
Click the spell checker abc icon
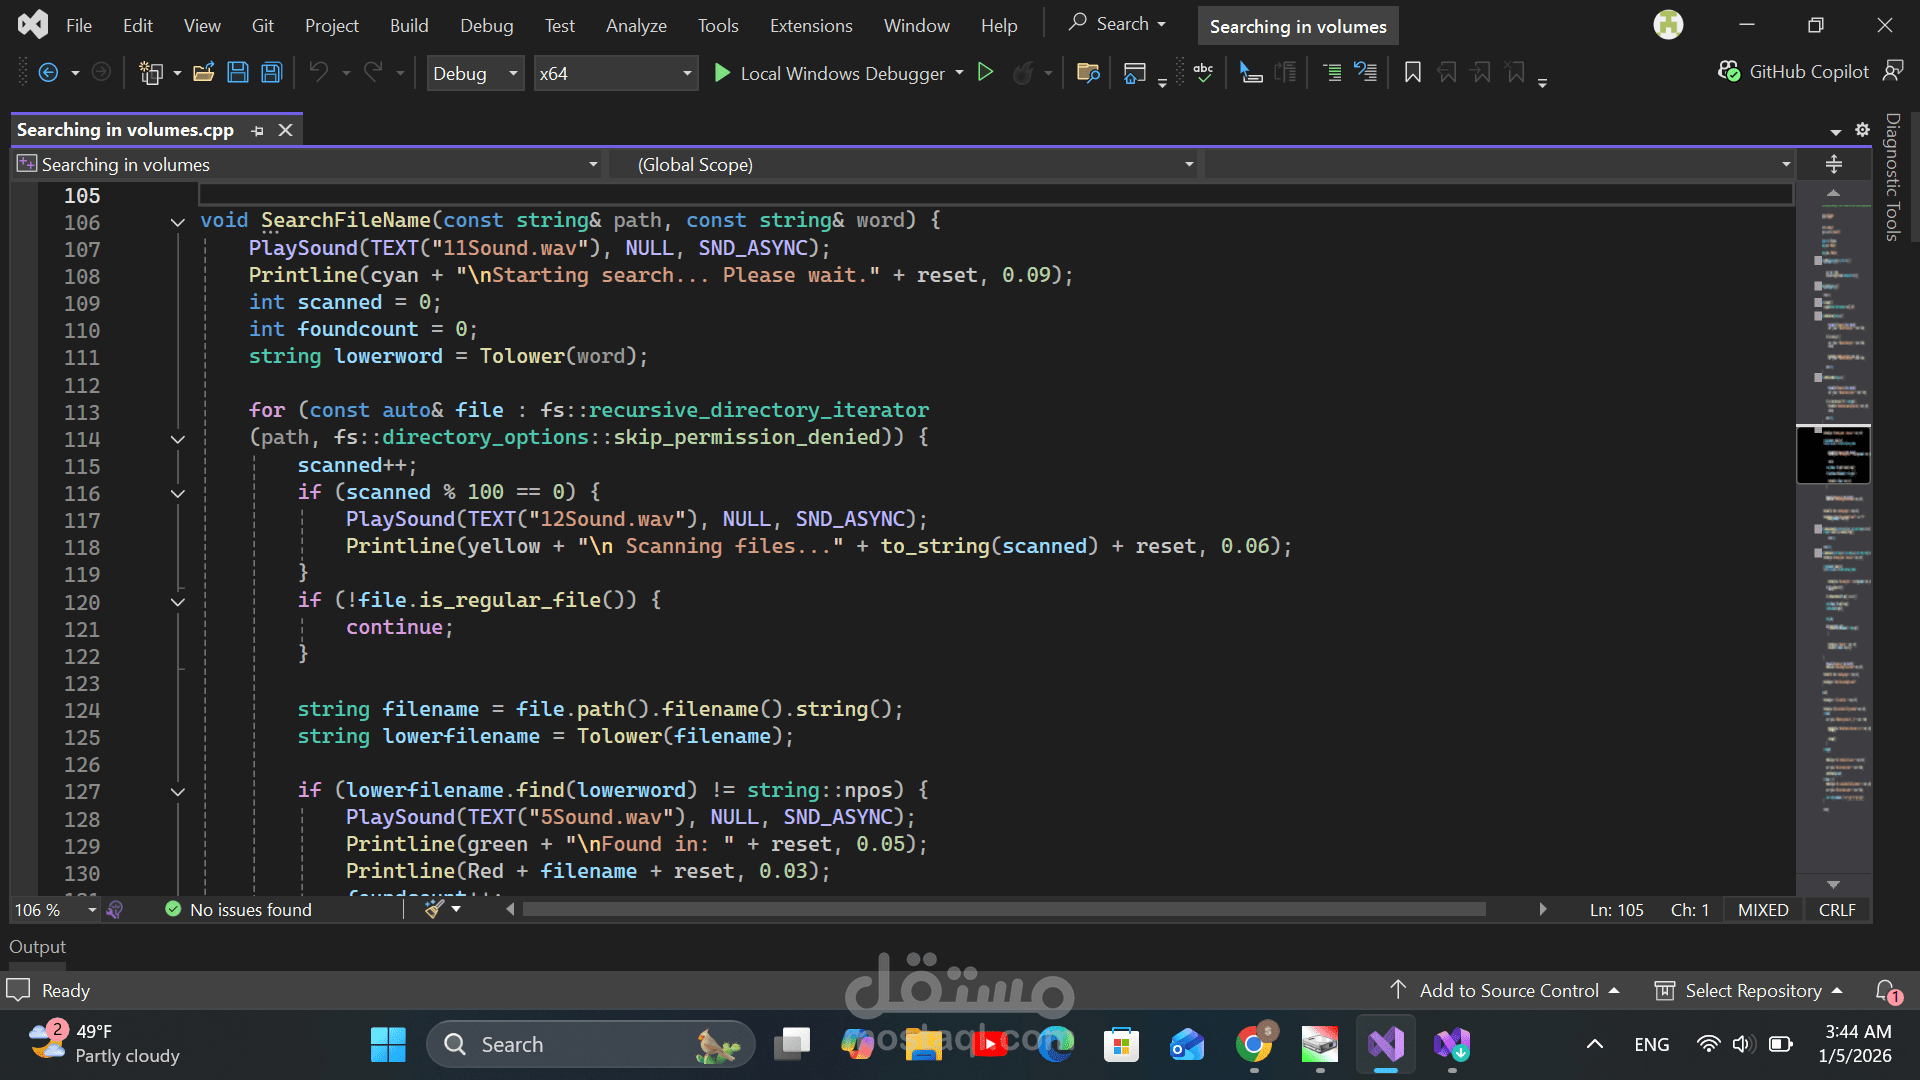coord(1203,73)
